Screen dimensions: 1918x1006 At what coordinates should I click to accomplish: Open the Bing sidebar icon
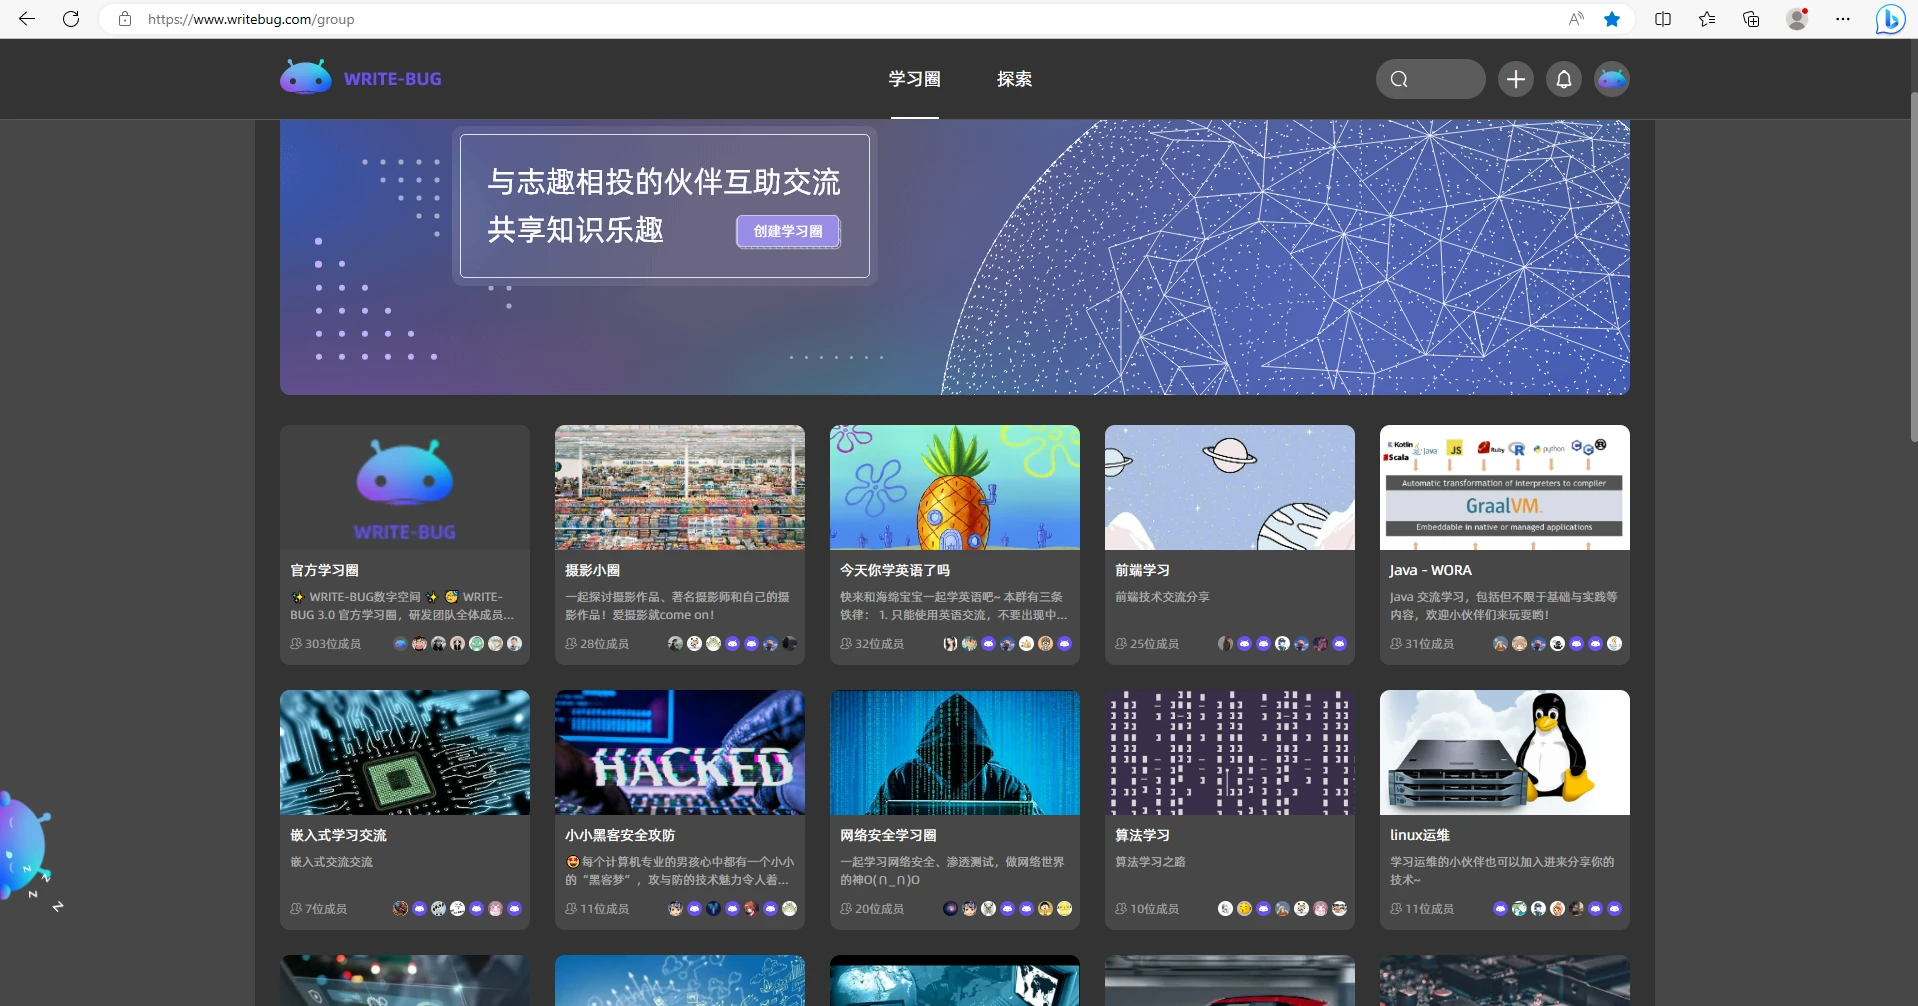[x=1890, y=19]
